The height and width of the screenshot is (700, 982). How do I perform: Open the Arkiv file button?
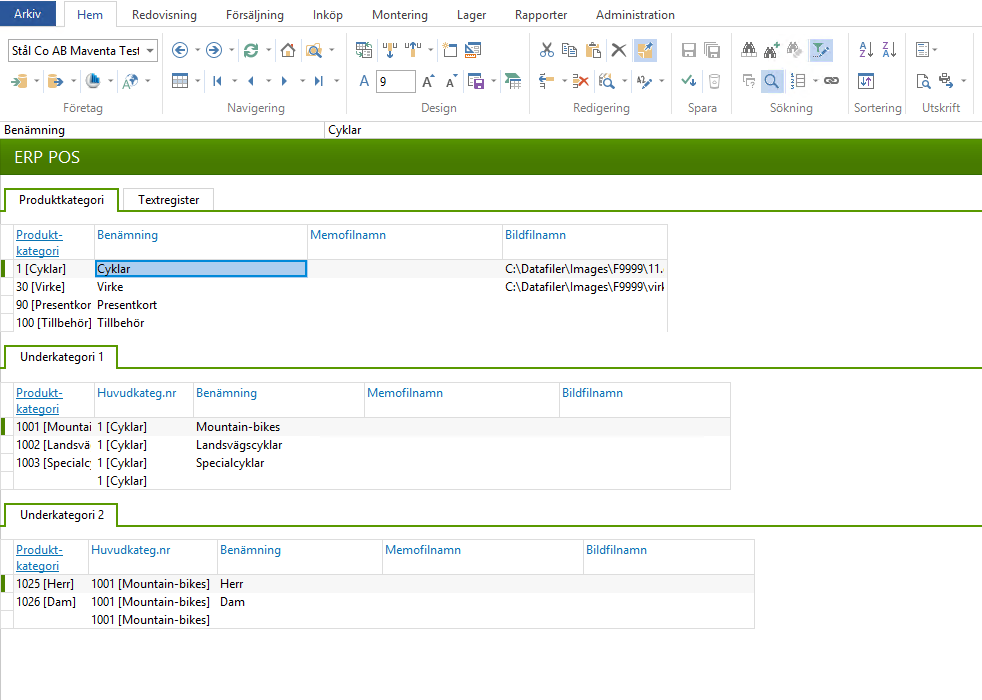point(28,15)
